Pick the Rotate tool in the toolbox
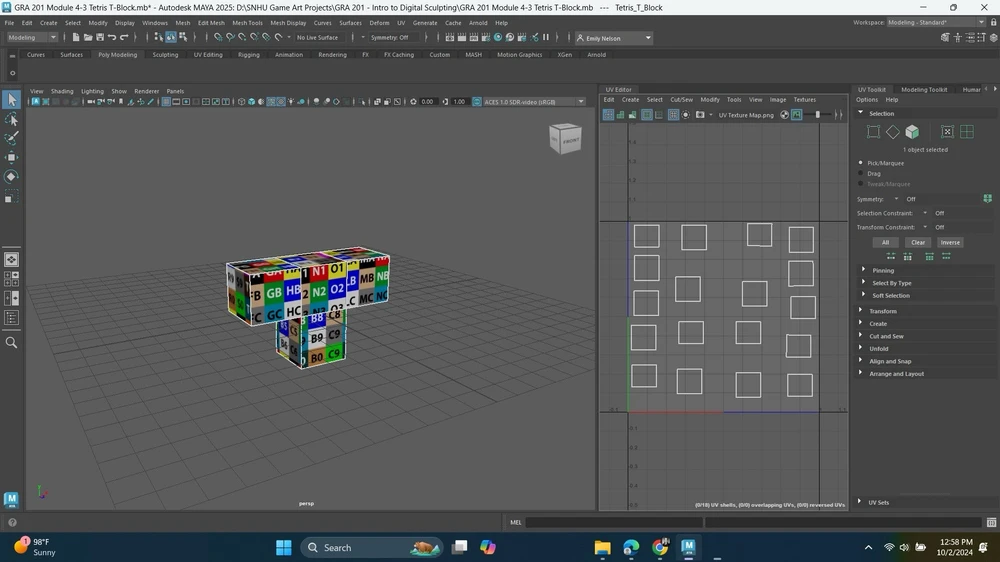This screenshot has width=1000, height=562. [11, 177]
